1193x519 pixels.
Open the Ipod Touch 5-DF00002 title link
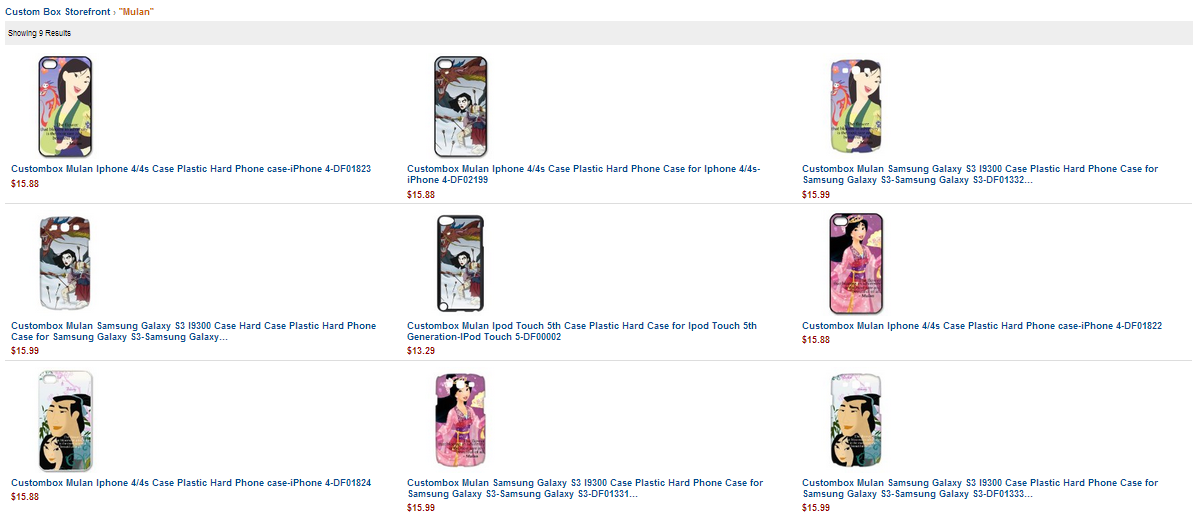pos(582,331)
